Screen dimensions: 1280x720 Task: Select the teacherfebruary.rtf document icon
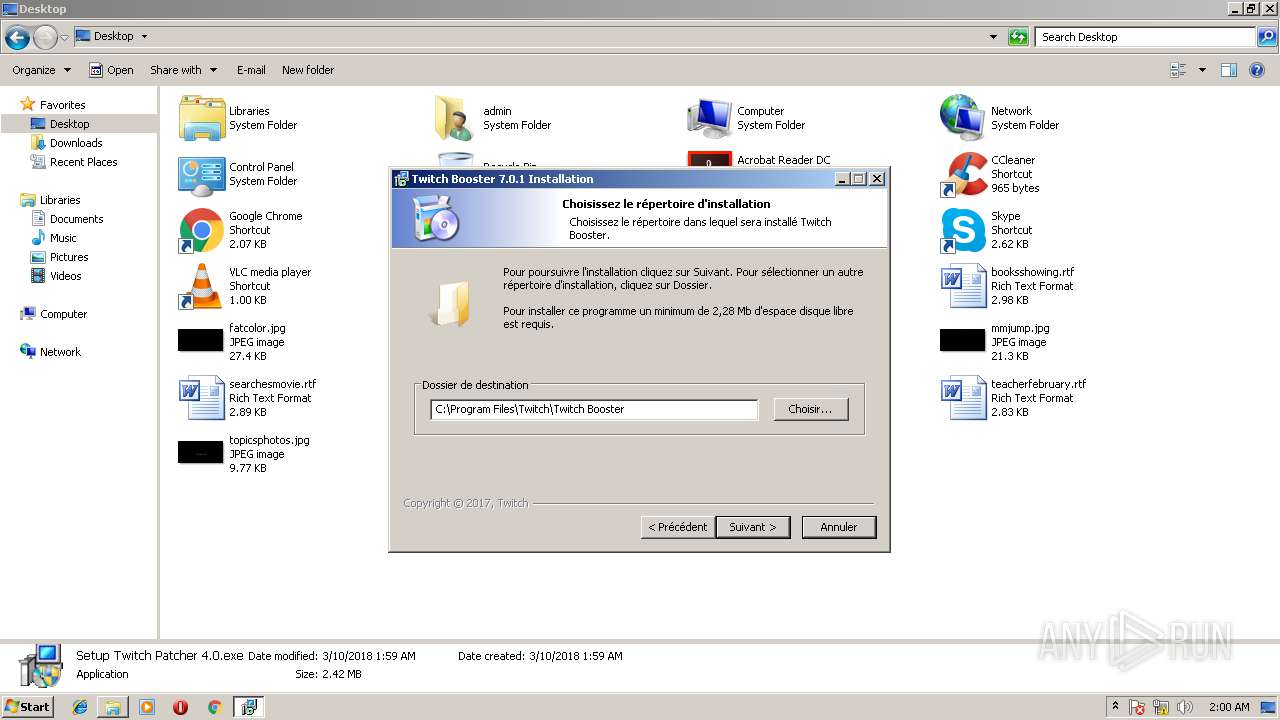(963, 398)
